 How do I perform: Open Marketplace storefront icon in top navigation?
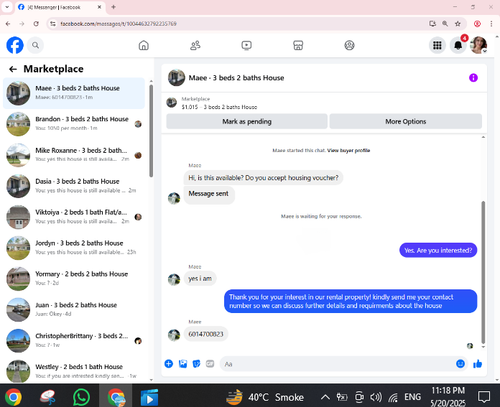click(x=298, y=45)
